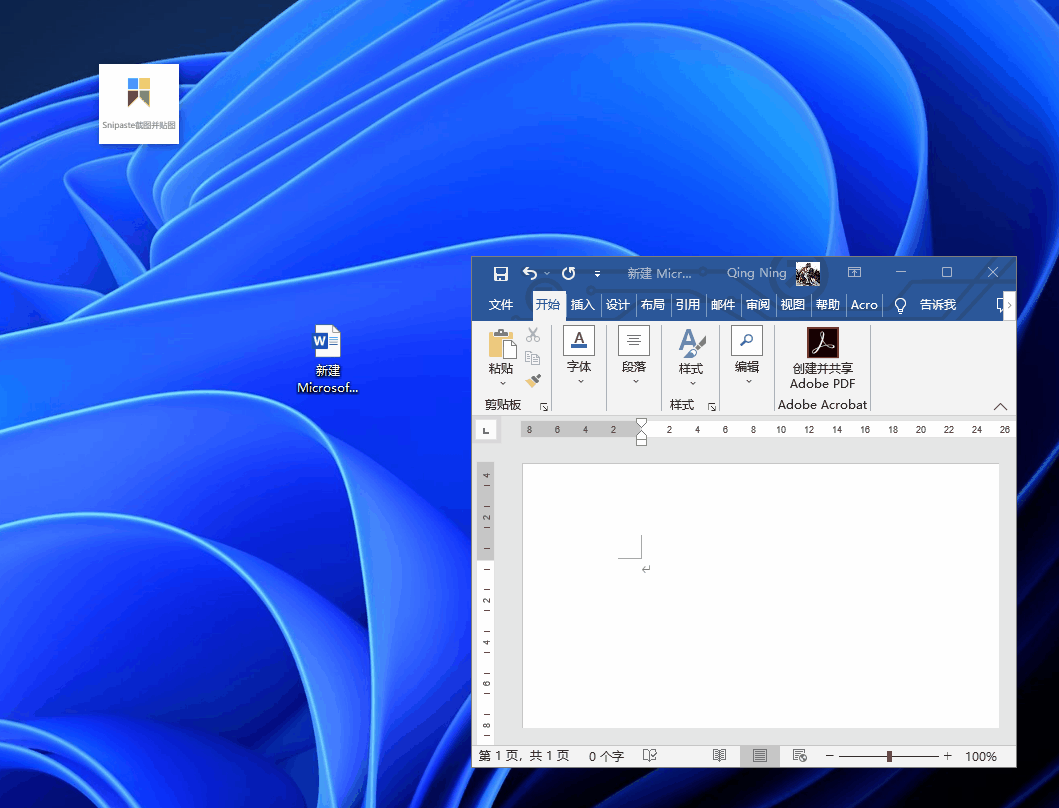
Task: Click the Qing Ning account avatar
Action: pos(808,273)
